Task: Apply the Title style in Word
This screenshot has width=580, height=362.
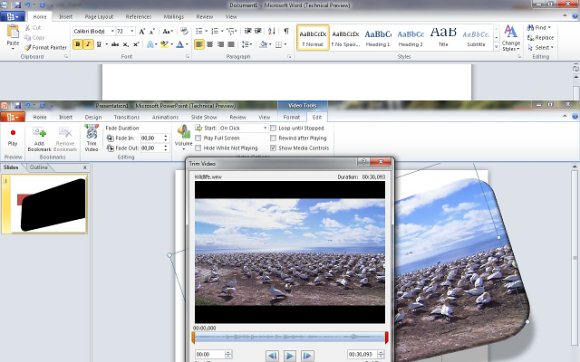Action: click(x=443, y=38)
